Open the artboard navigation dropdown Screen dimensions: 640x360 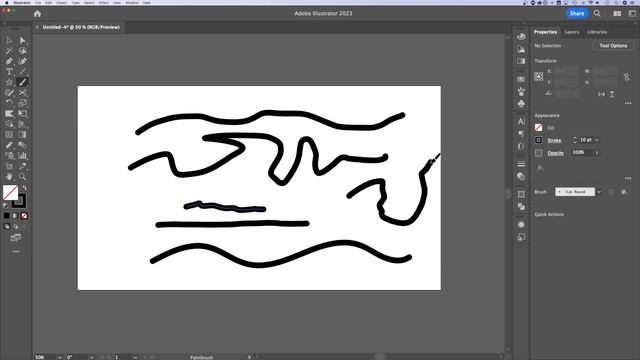pos(135,357)
